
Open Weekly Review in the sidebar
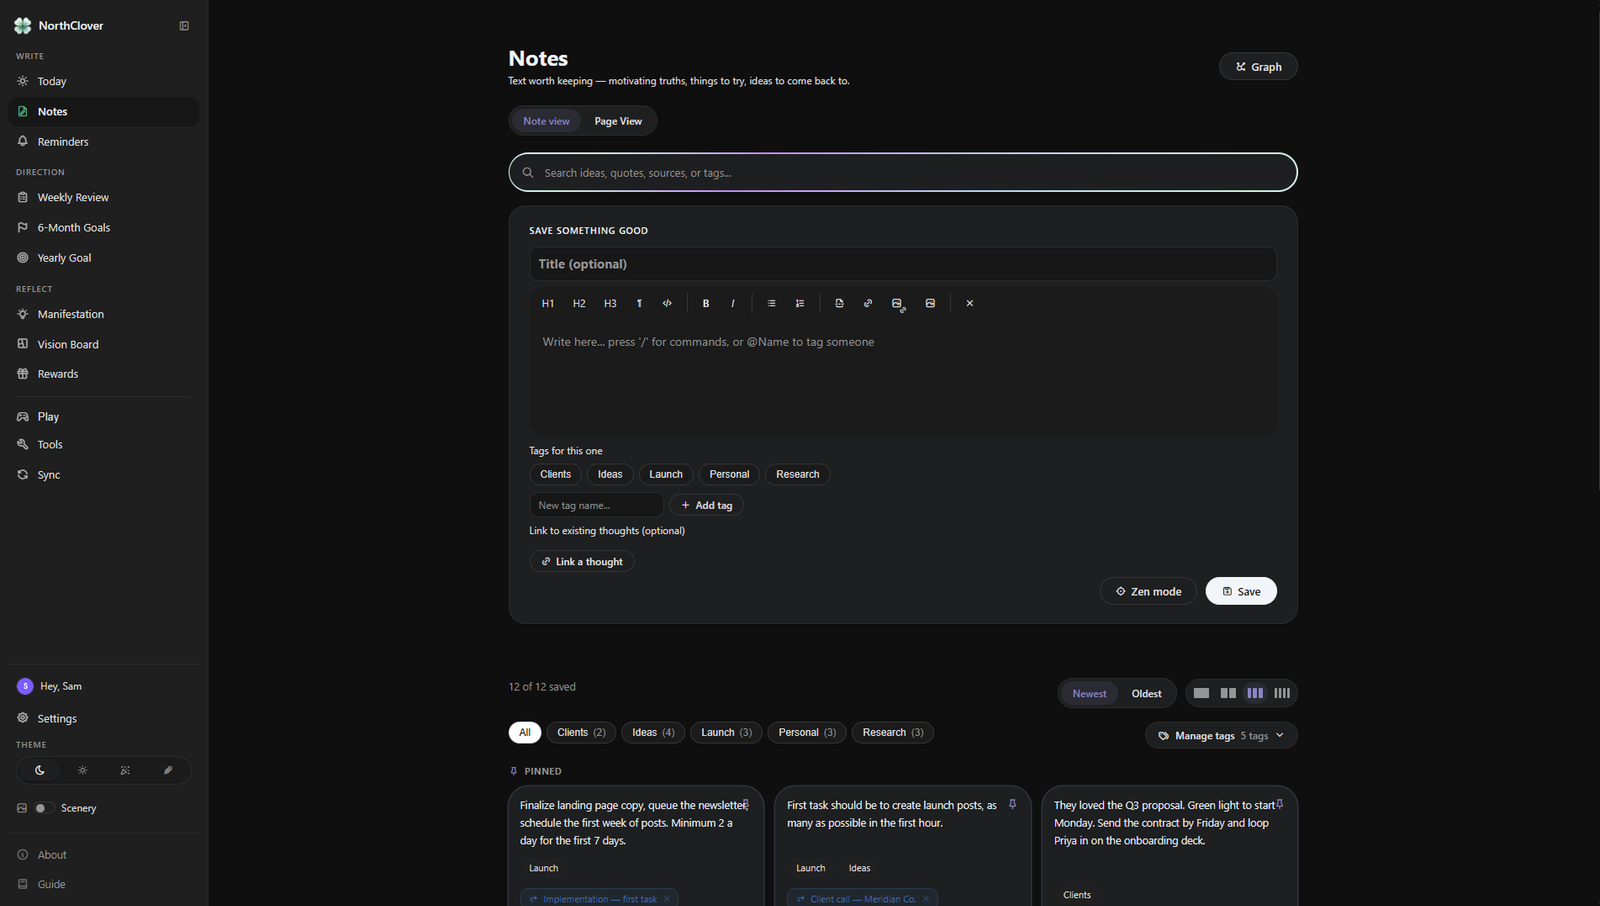tap(104, 197)
